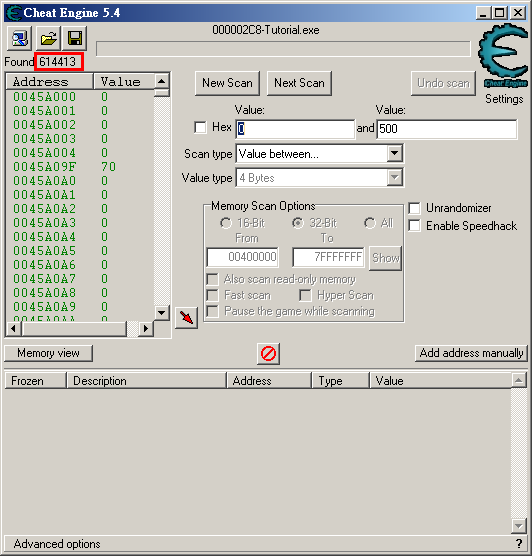Click the Type column header
Image resolution: width=532 pixels, height=556 pixels.
tap(341, 380)
